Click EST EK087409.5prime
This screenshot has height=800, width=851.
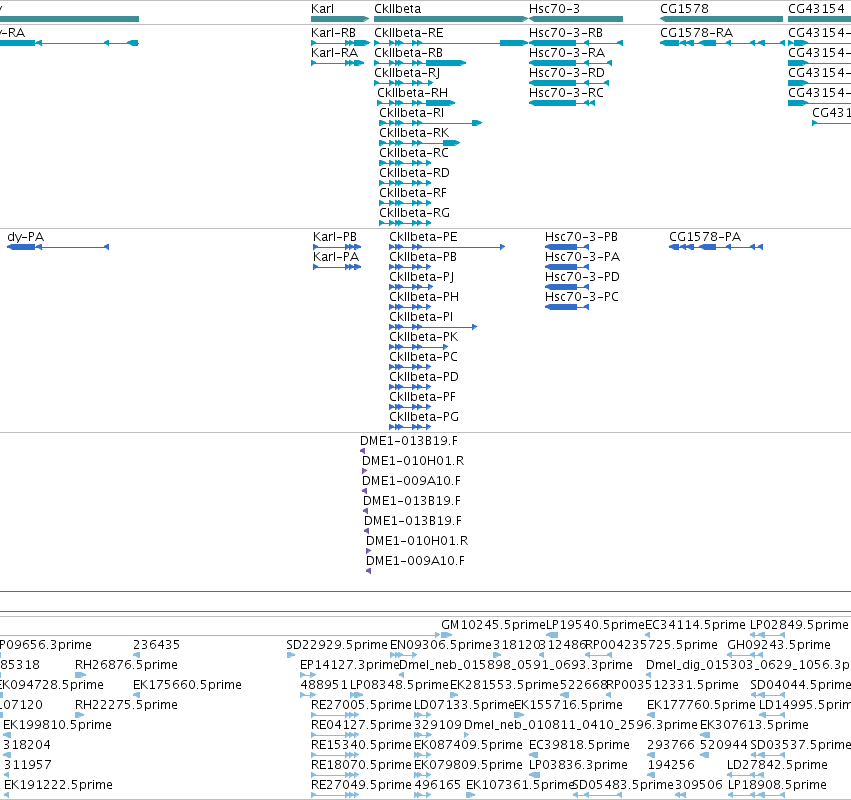[468, 745]
